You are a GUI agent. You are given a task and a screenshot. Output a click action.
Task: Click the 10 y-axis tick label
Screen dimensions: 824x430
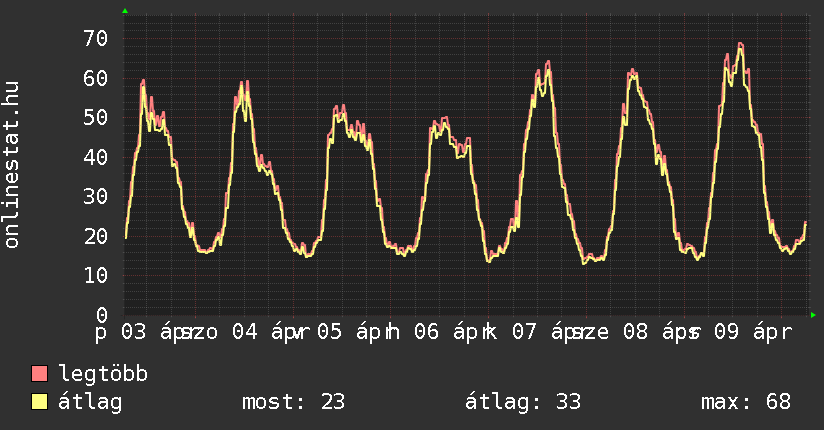94,275
